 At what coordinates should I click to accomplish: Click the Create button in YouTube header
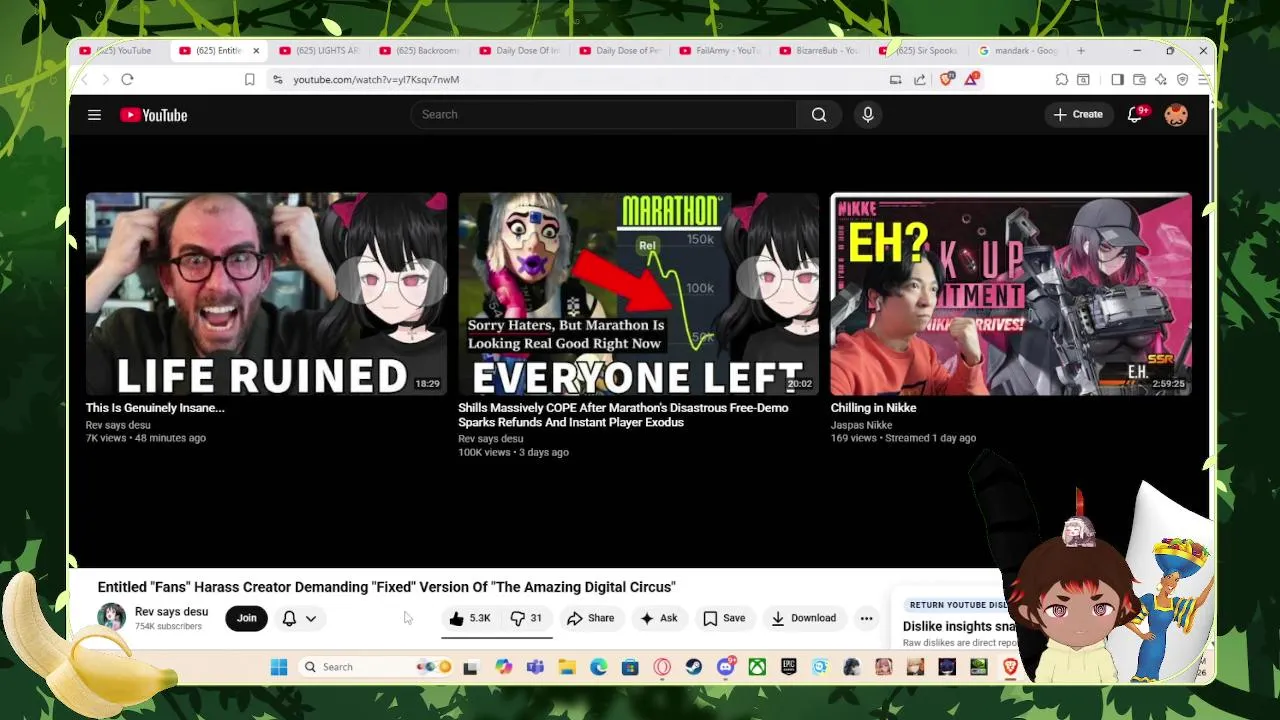click(x=1078, y=115)
